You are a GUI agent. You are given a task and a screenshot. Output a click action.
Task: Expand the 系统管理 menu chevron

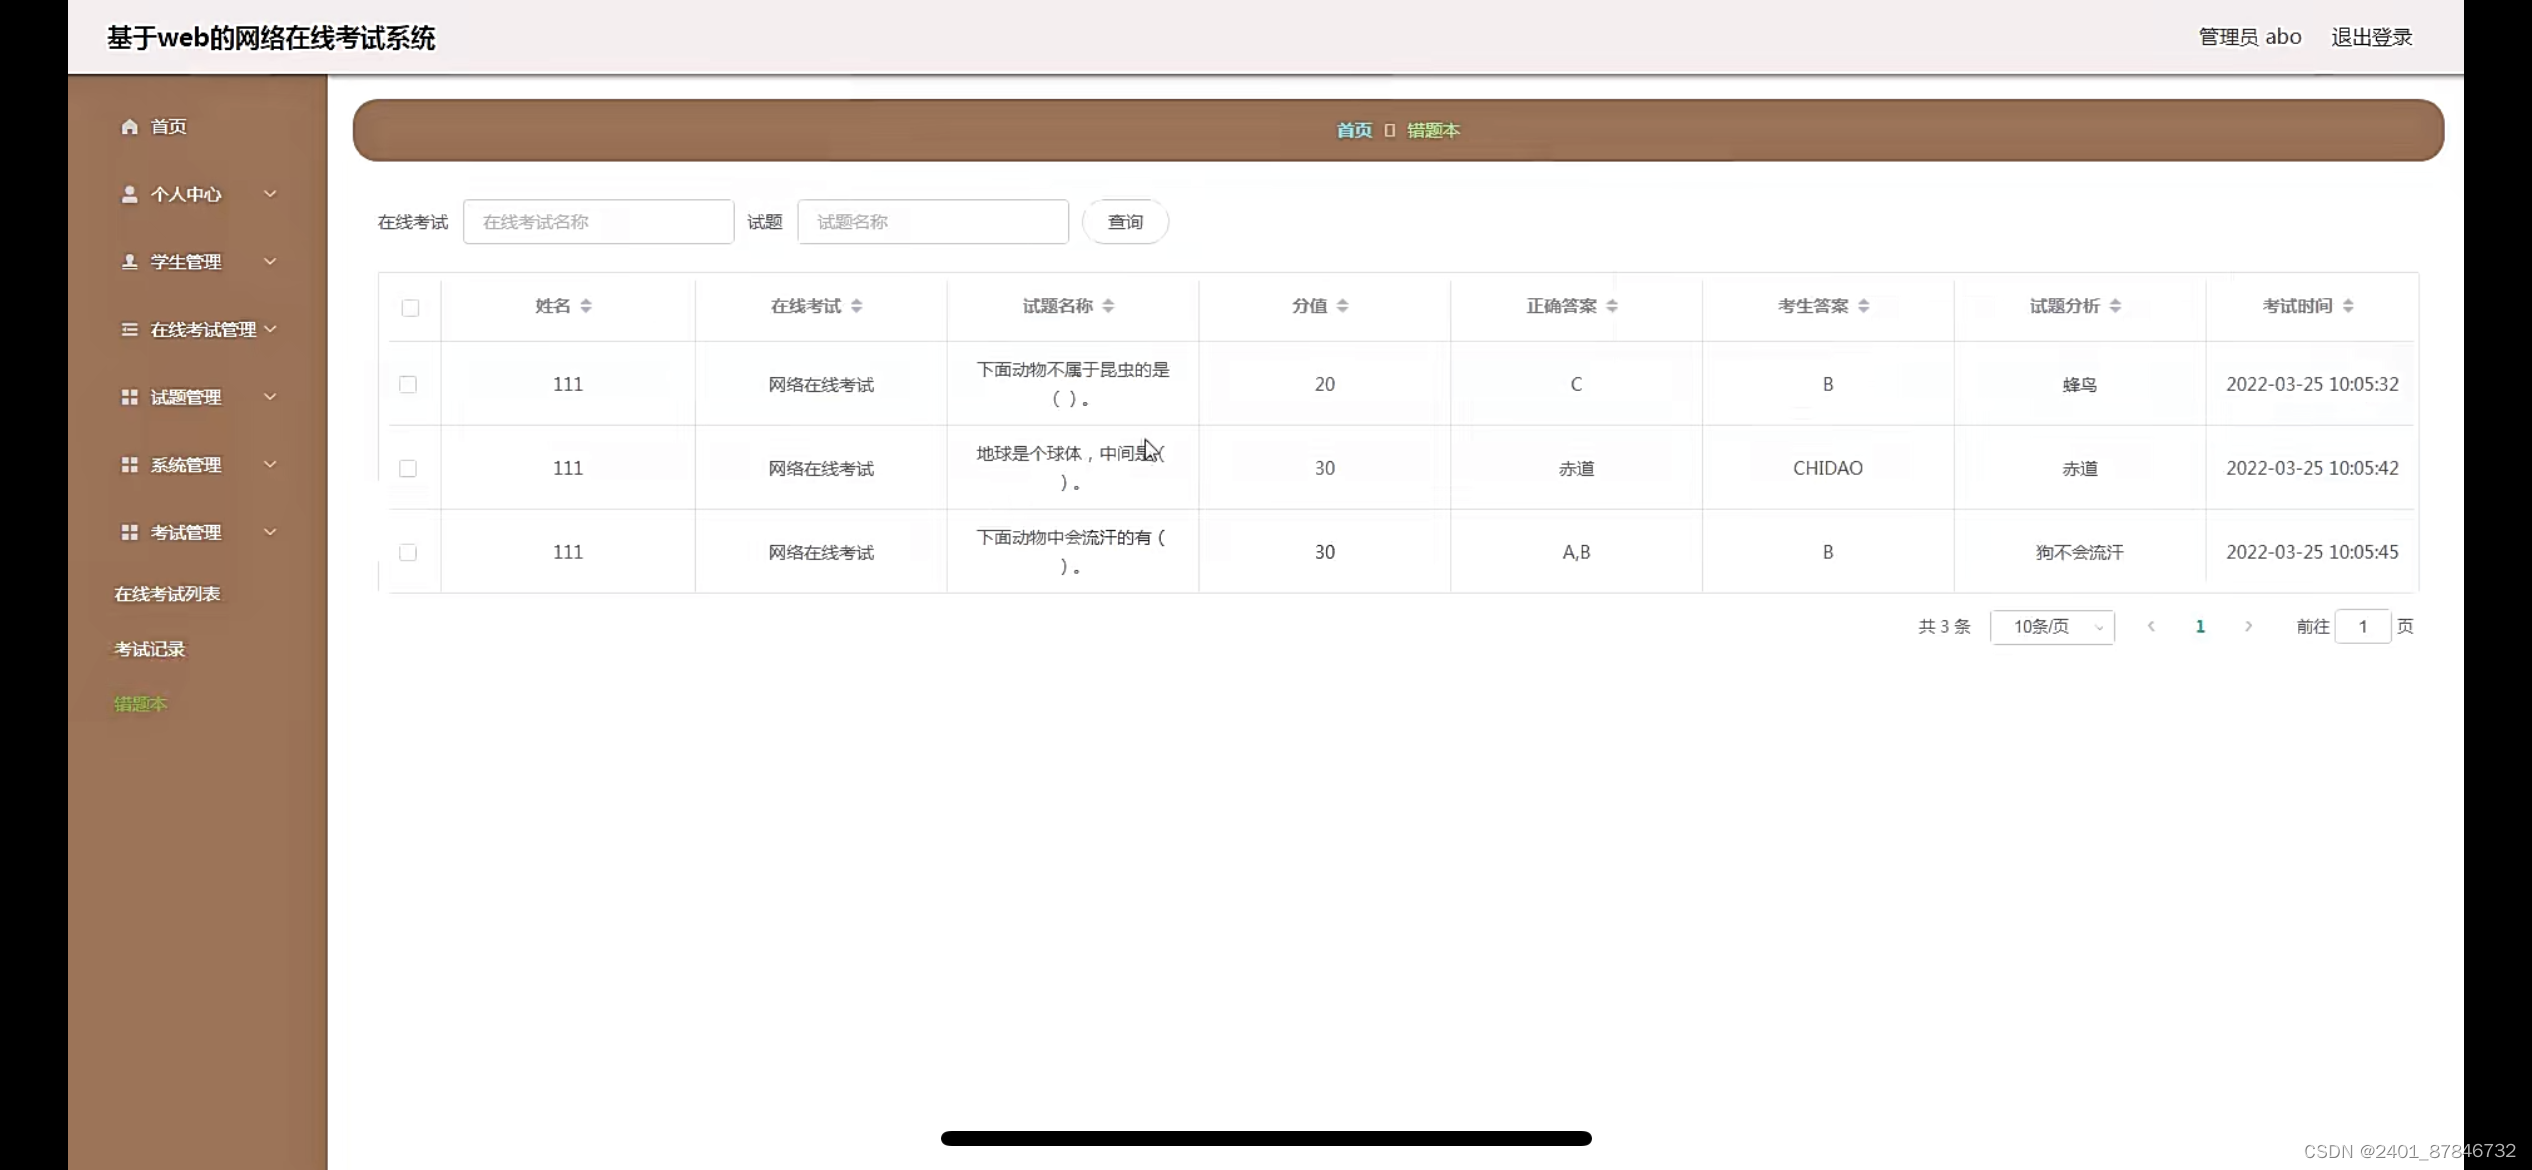click(x=270, y=465)
